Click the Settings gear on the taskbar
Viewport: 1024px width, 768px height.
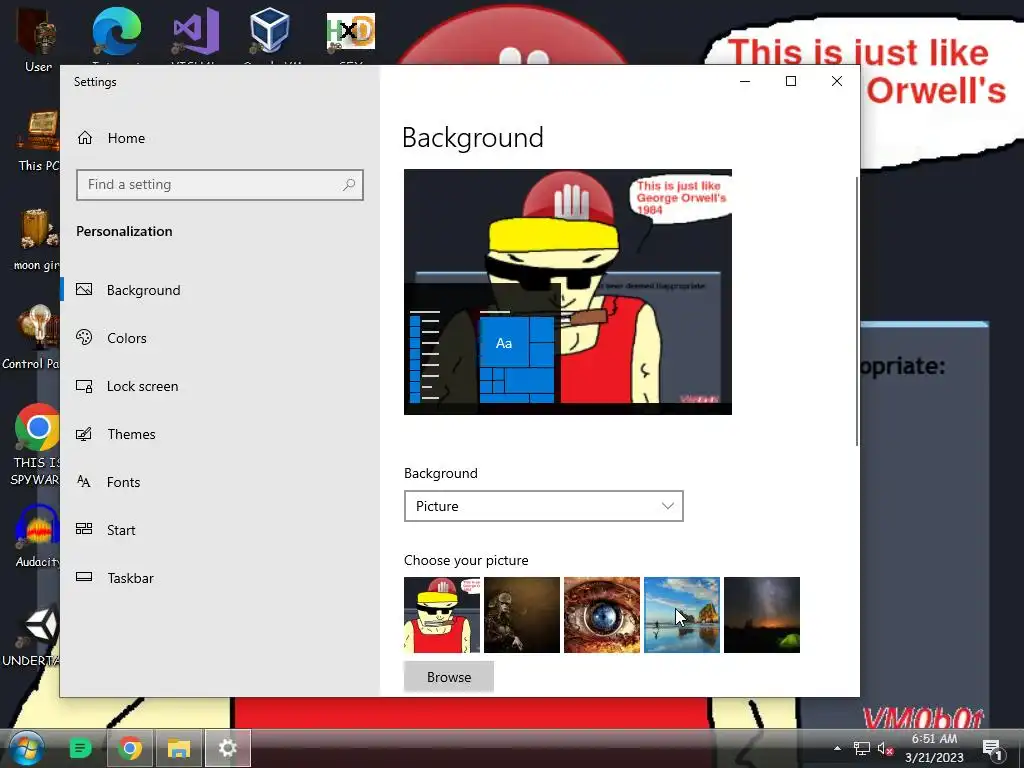pyautogui.click(x=227, y=748)
